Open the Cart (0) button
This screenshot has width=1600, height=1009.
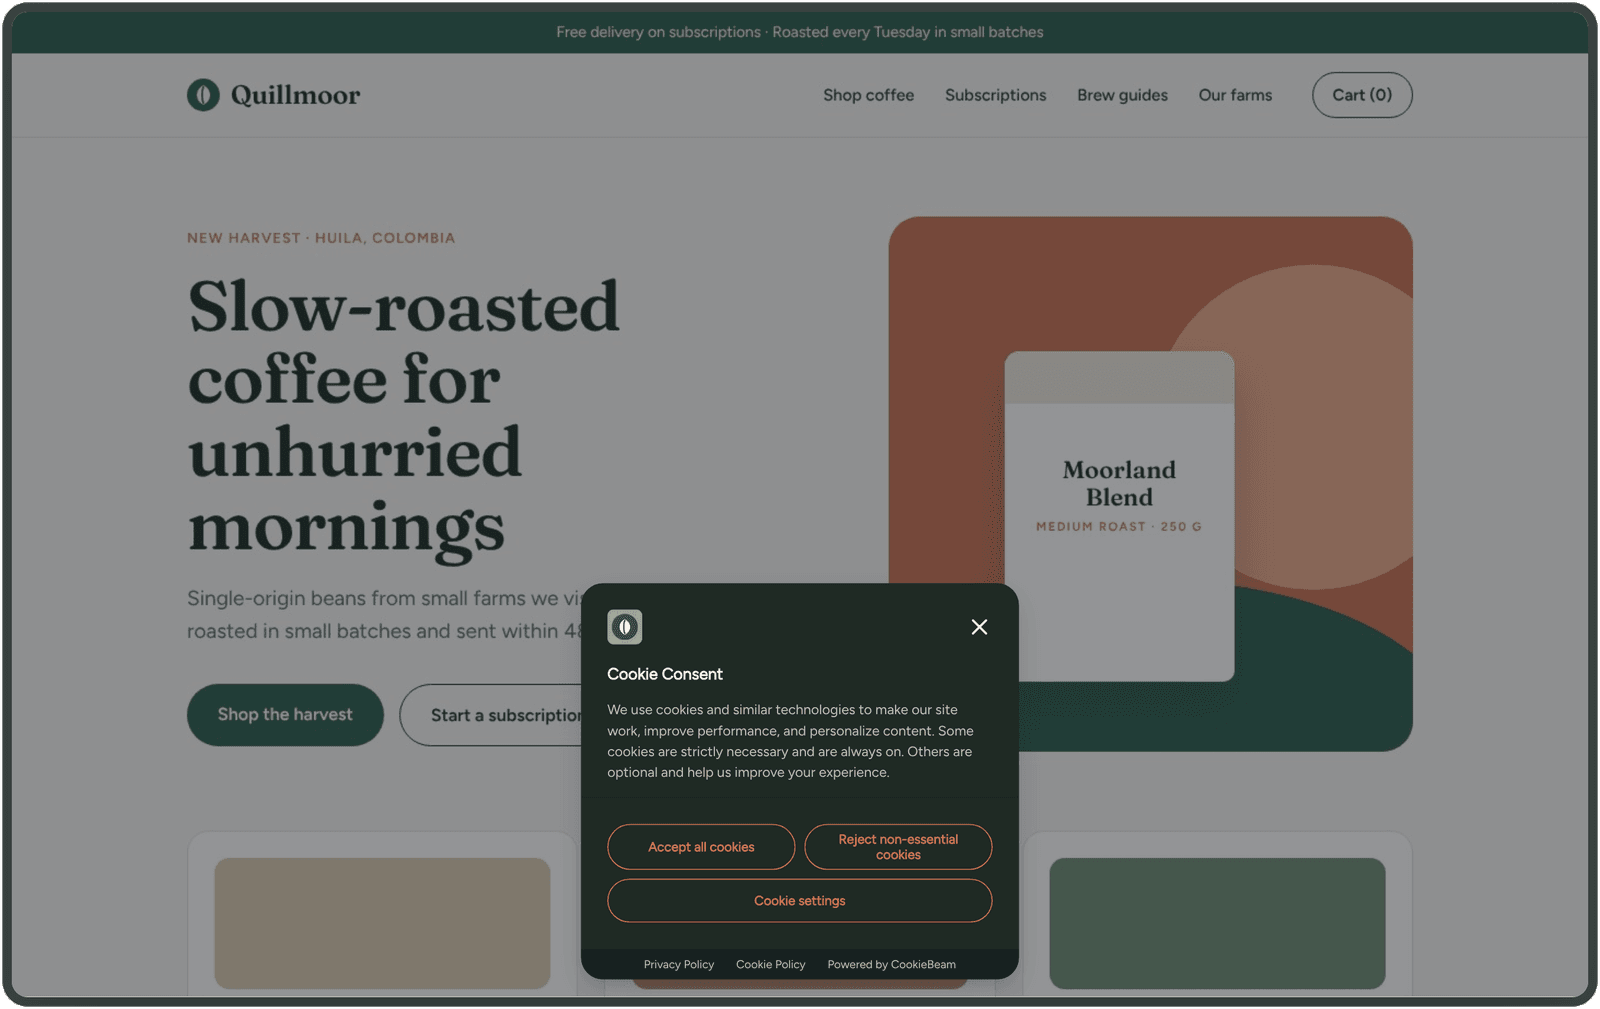(x=1362, y=95)
